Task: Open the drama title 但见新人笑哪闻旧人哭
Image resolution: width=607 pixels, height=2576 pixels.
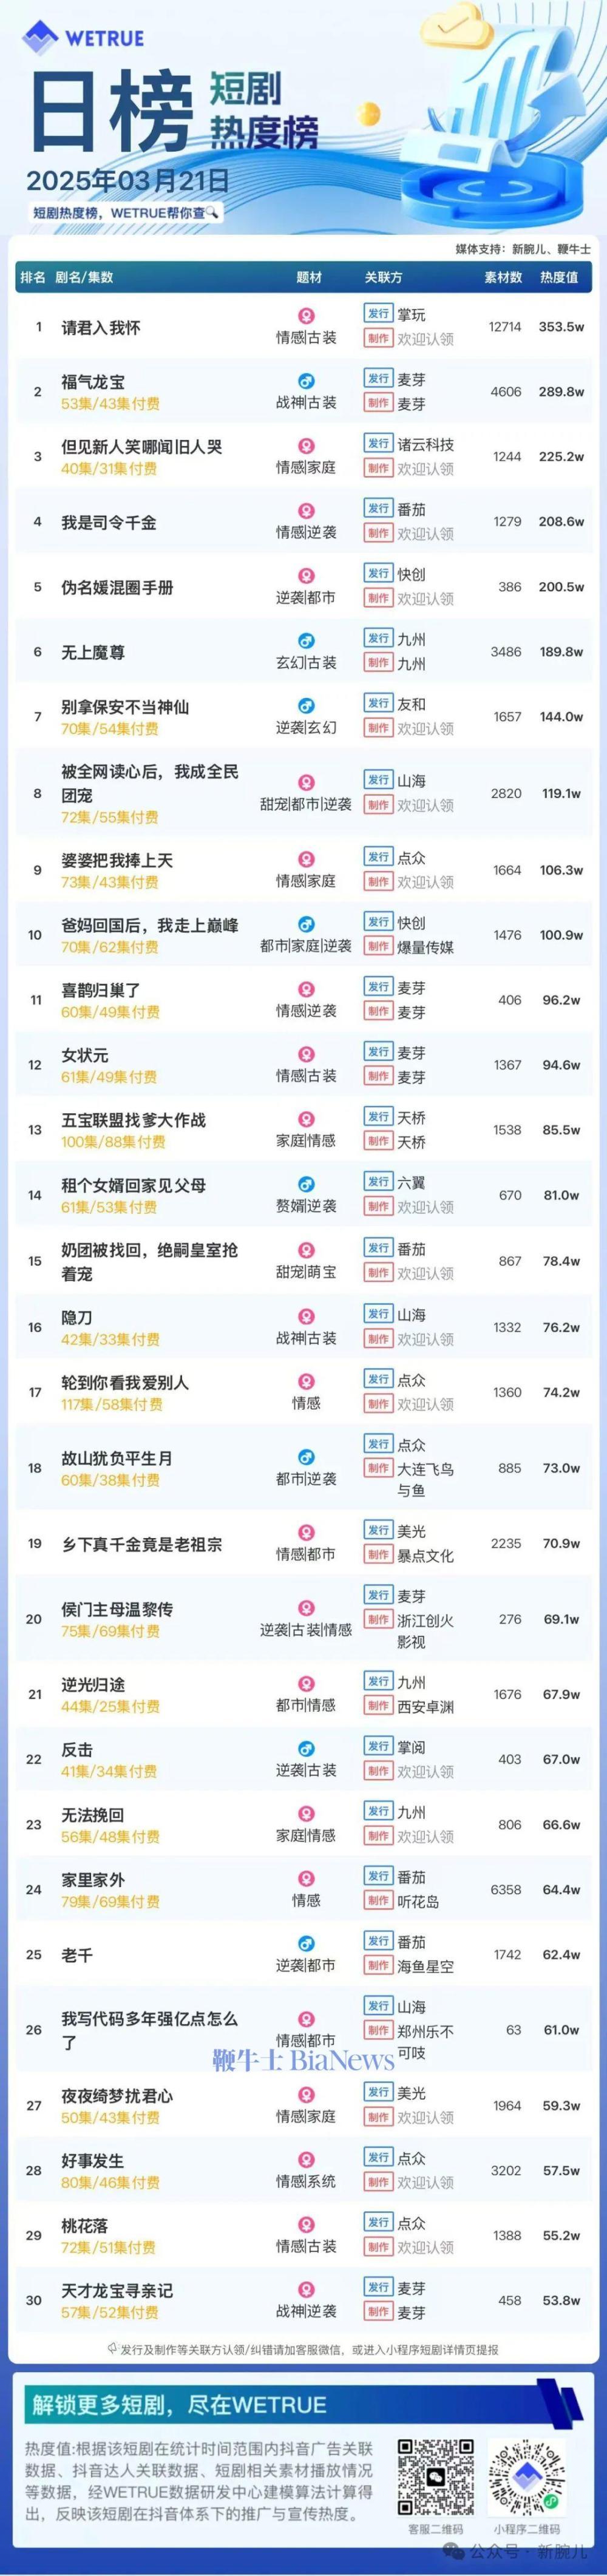Action: 141,446
